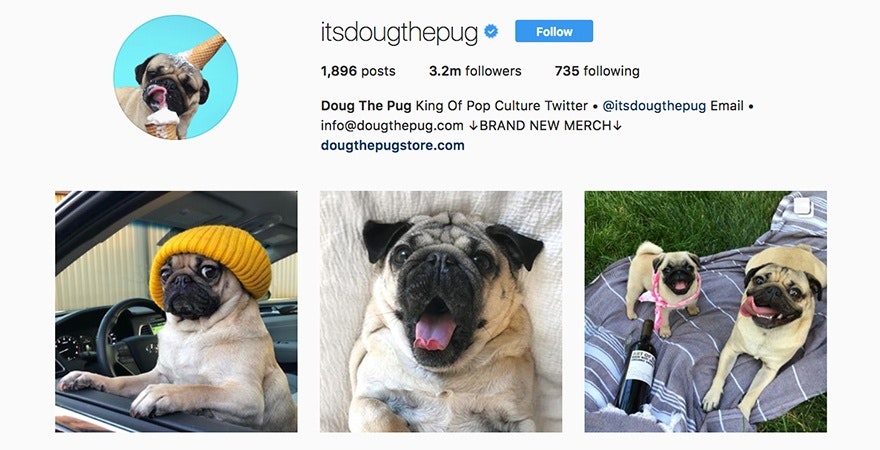Click the small pug with pink bandana
This screenshot has width=880, height=450.
(665, 284)
